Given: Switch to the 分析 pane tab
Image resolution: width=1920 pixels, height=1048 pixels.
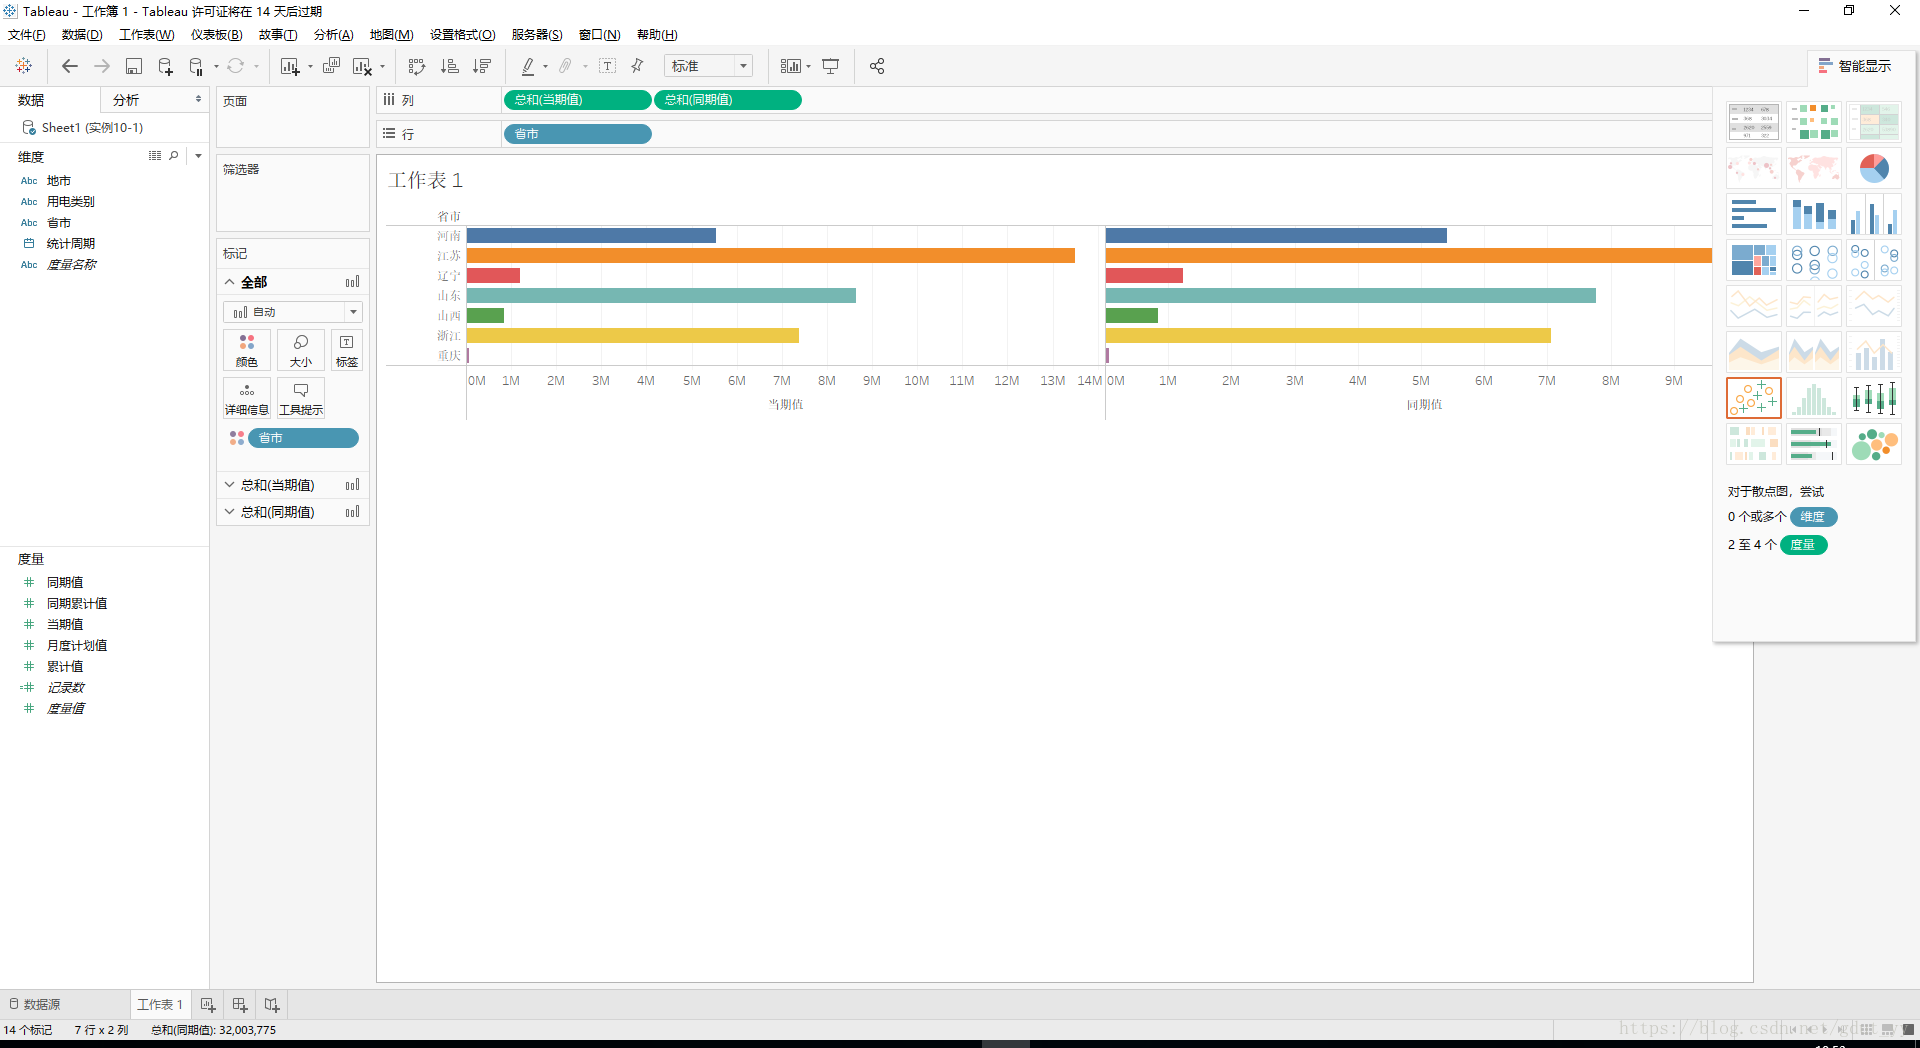Looking at the screenshot, I should coord(126,100).
